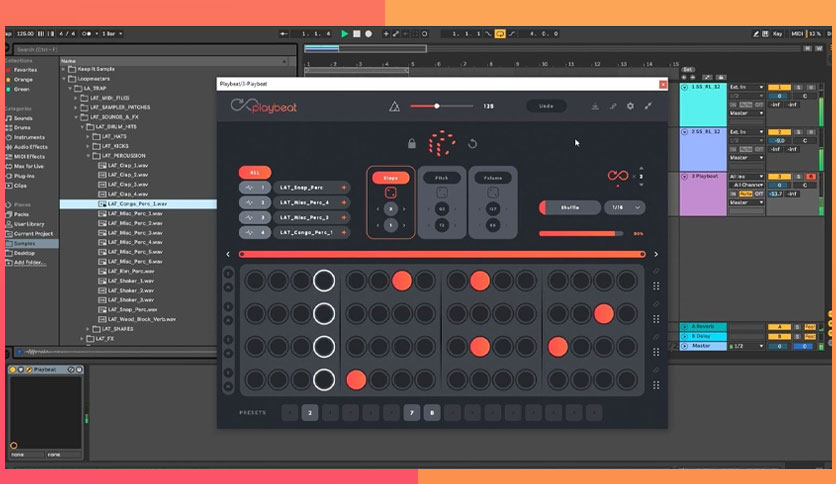Image resolution: width=836 pixels, height=484 pixels.
Task: Click the Ableton browser search field
Action: [155, 50]
